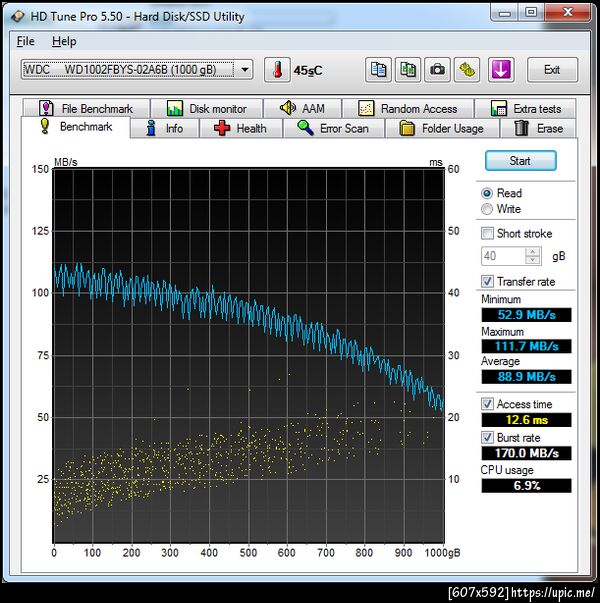Open options via the gears icon
The height and width of the screenshot is (603, 600).
pos(467,70)
